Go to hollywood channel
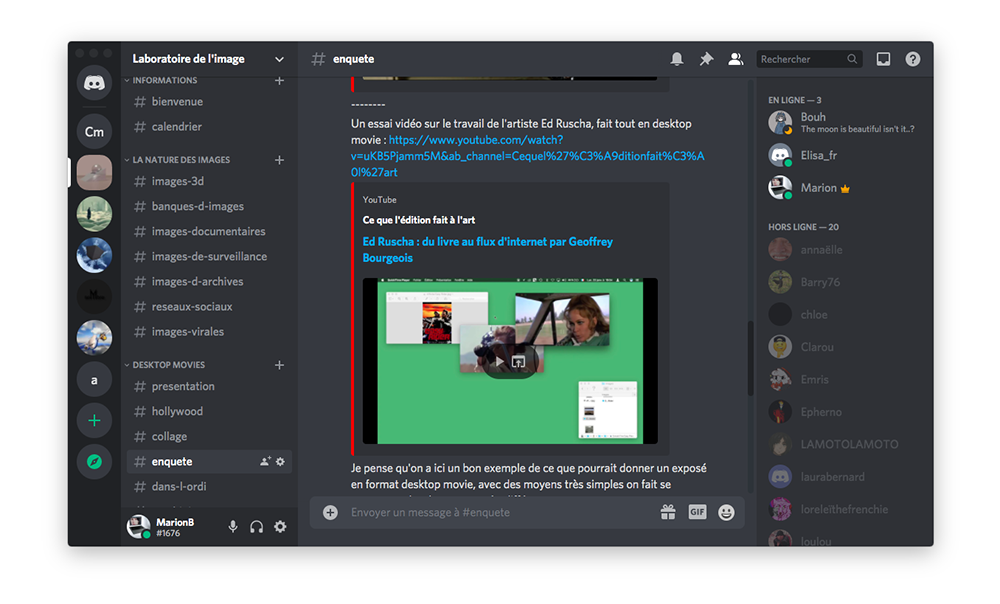Screen dimensions: 1000x604 point(209,411)
